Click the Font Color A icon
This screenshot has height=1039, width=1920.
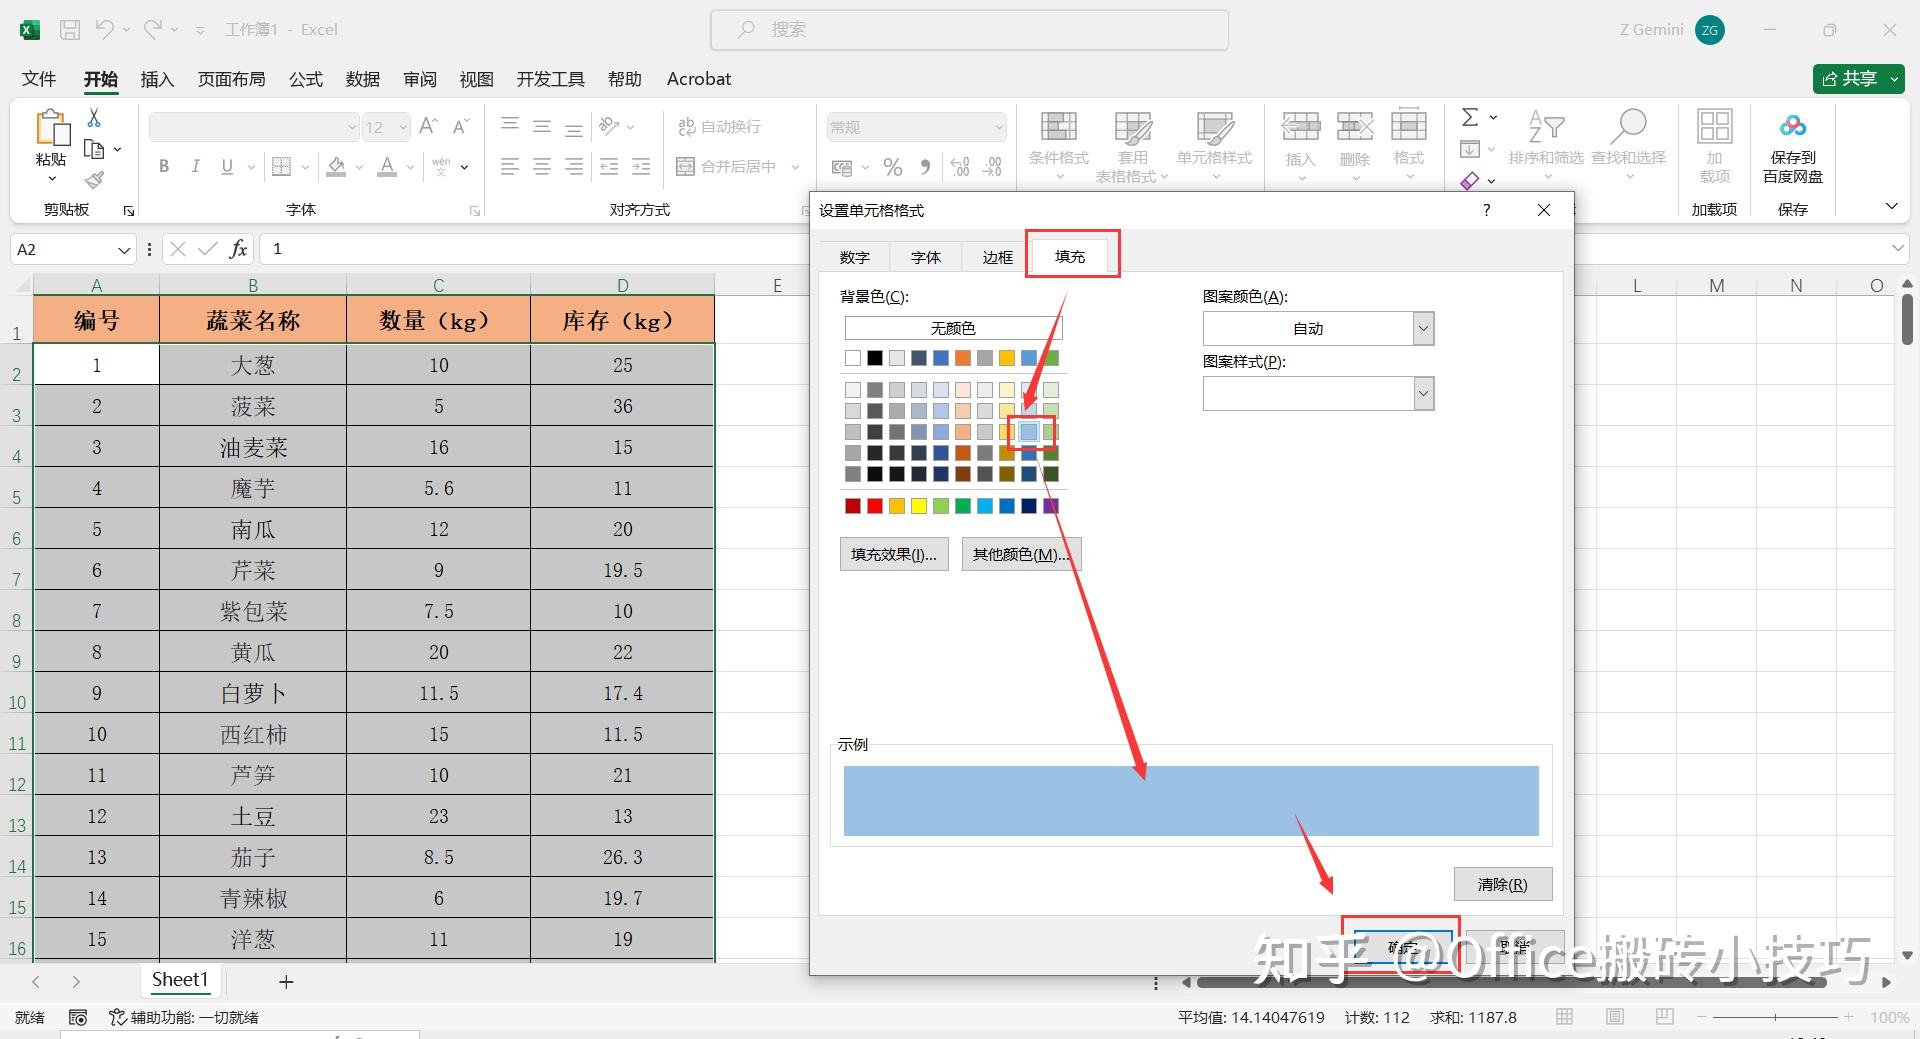387,166
